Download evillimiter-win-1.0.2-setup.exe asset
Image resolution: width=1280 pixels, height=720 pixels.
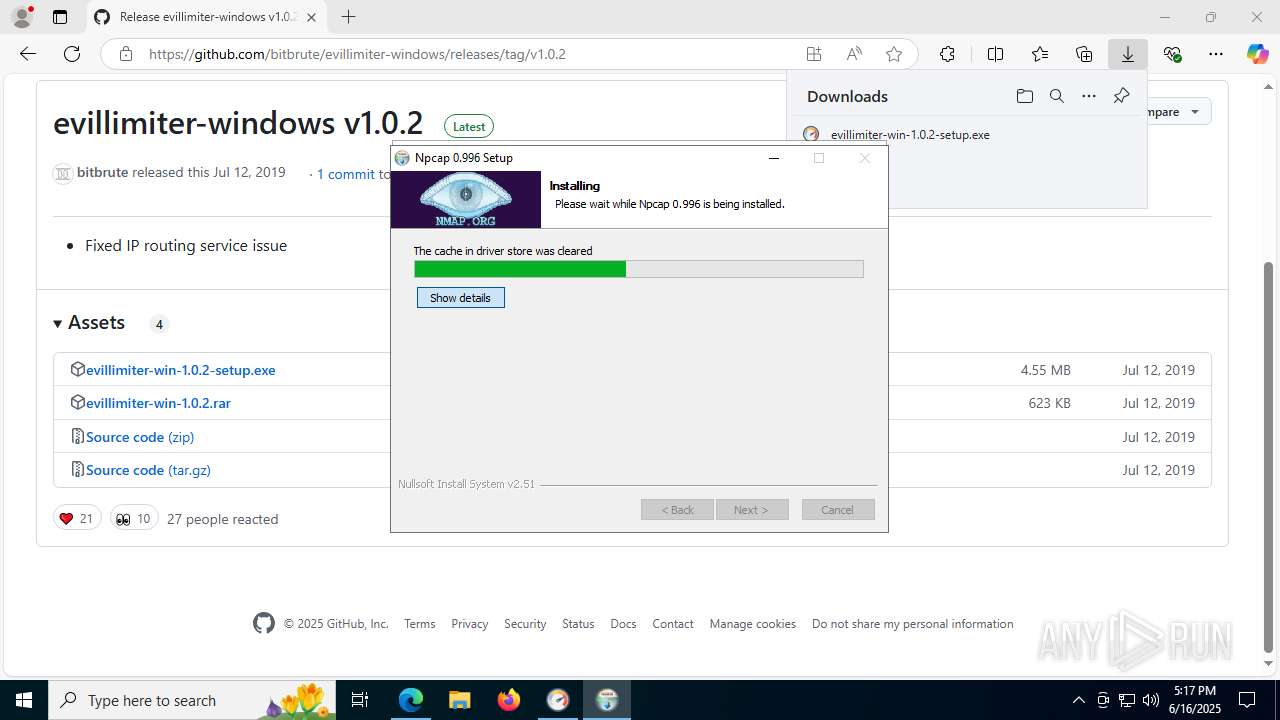(180, 370)
